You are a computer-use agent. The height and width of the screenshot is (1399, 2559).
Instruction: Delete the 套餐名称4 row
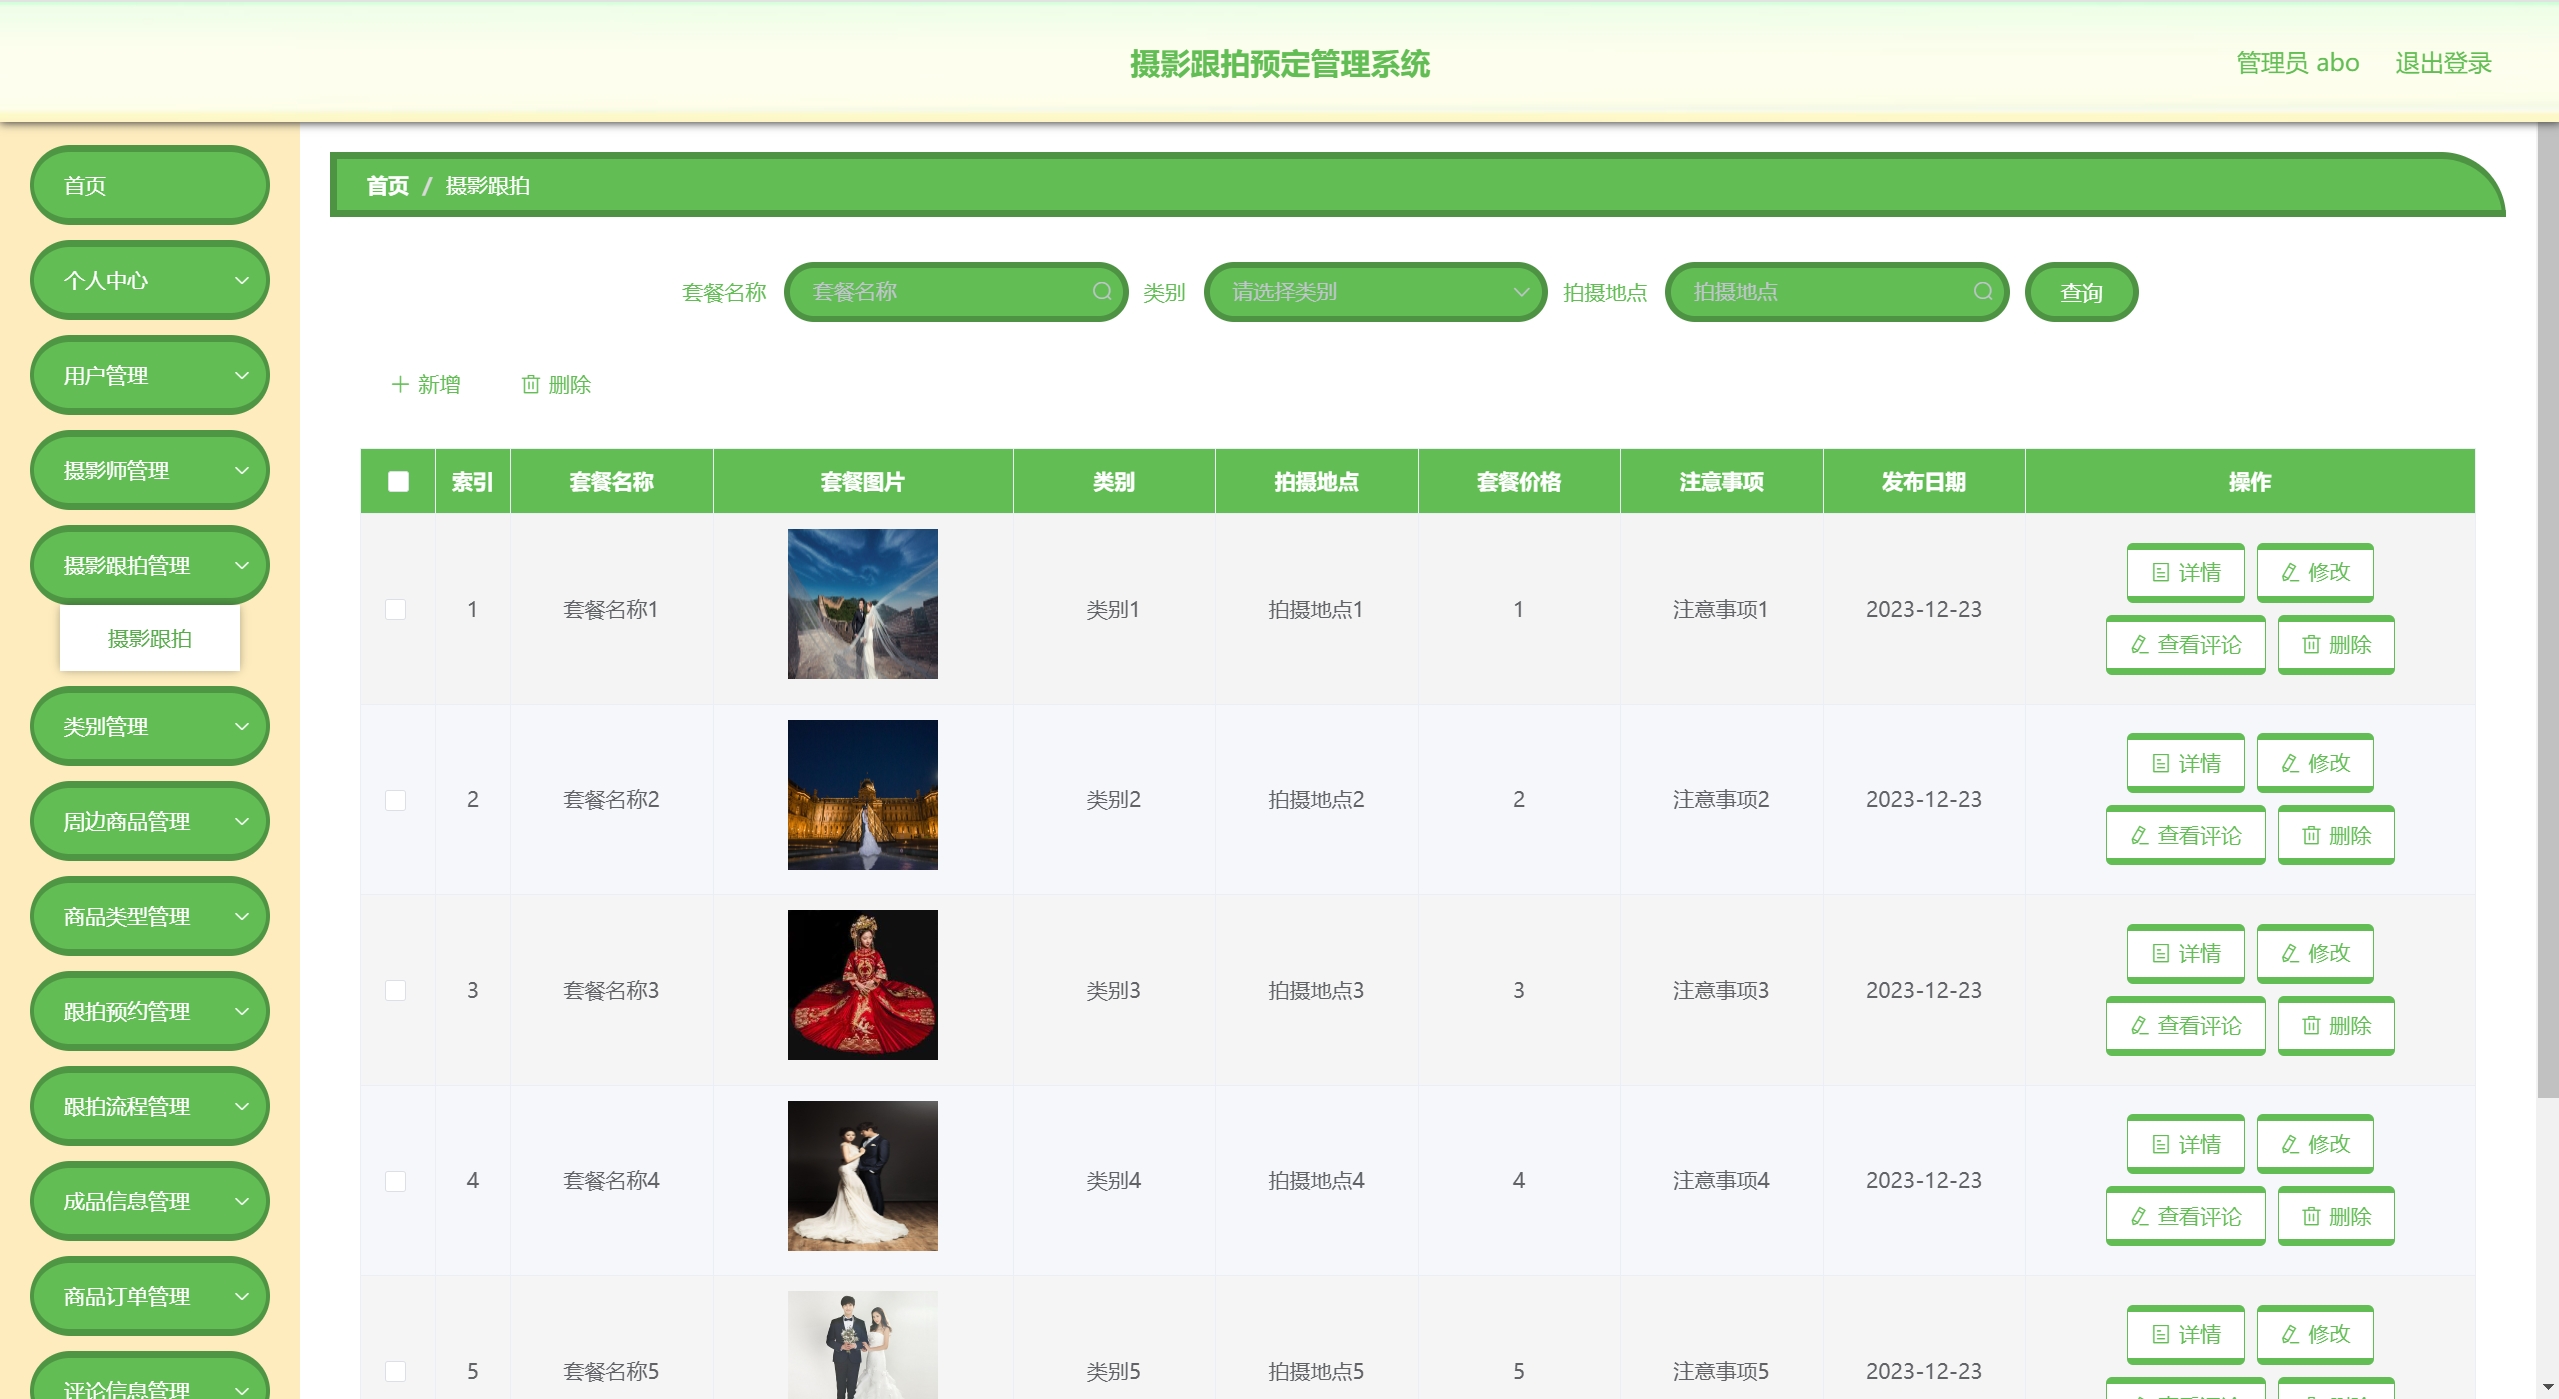[2335, 1216]
